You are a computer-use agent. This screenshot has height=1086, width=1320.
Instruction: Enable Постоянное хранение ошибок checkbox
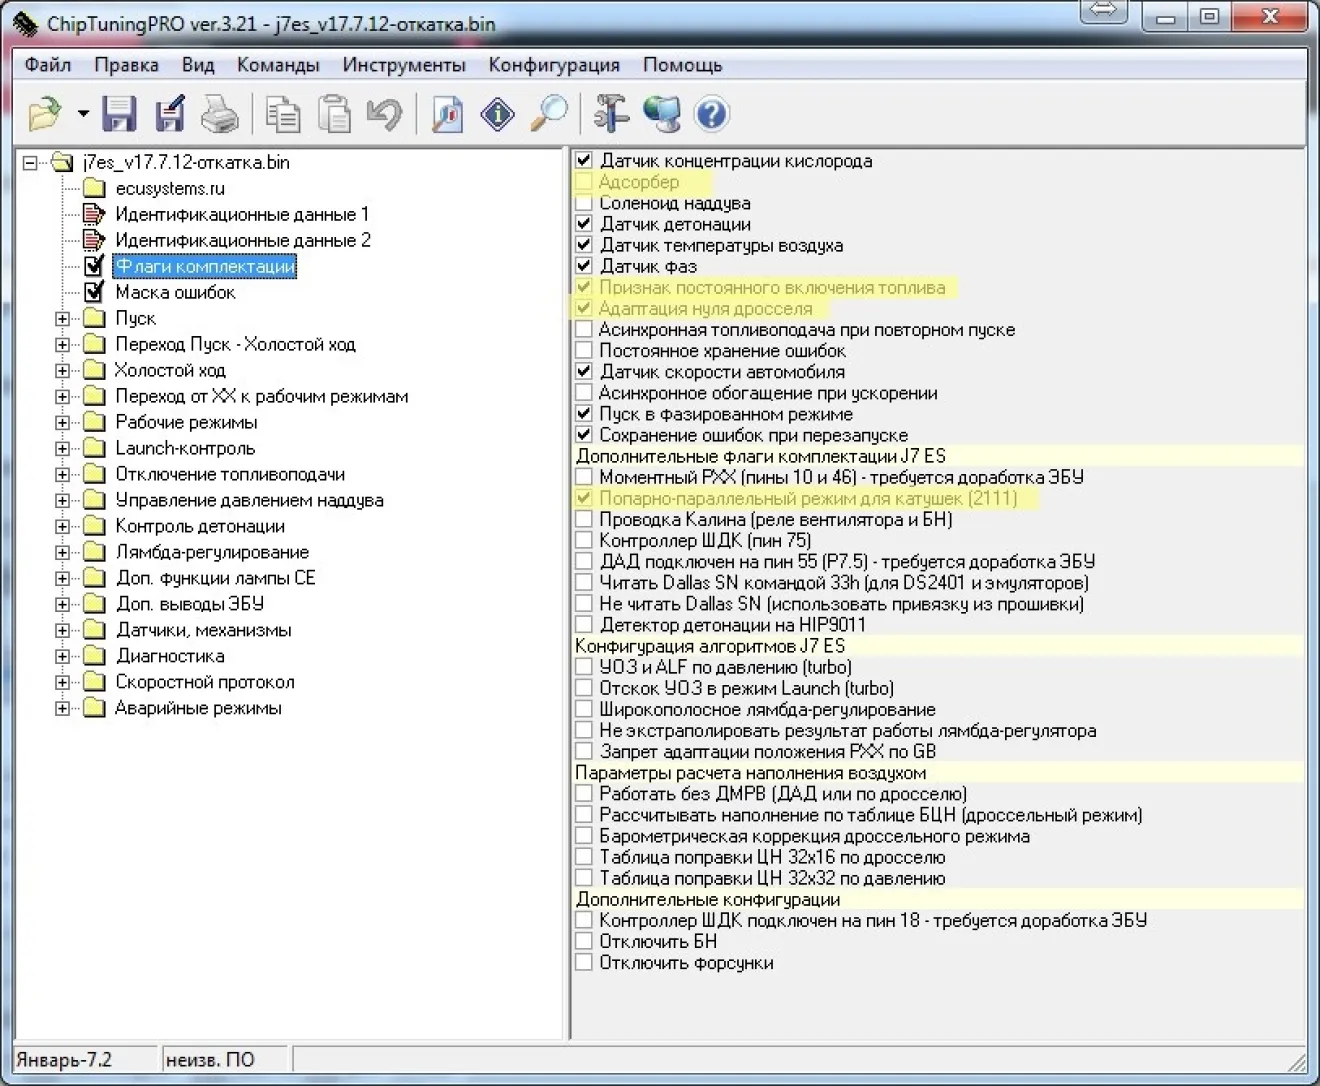pos(584,350)
